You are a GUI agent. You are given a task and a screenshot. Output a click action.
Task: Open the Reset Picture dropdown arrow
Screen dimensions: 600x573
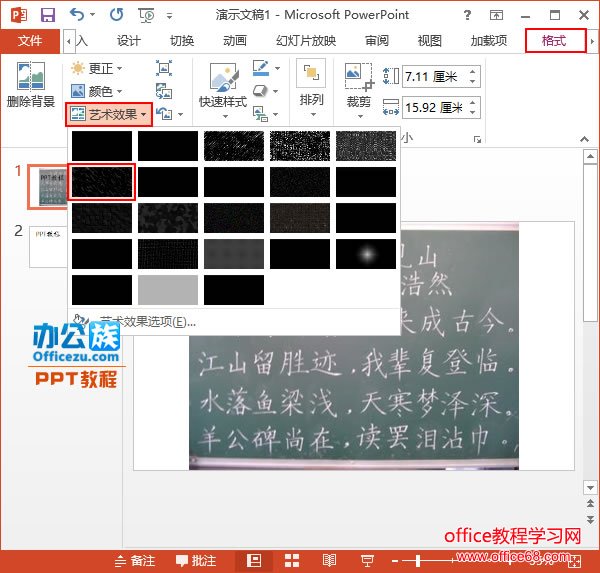[x=180, y=114]
